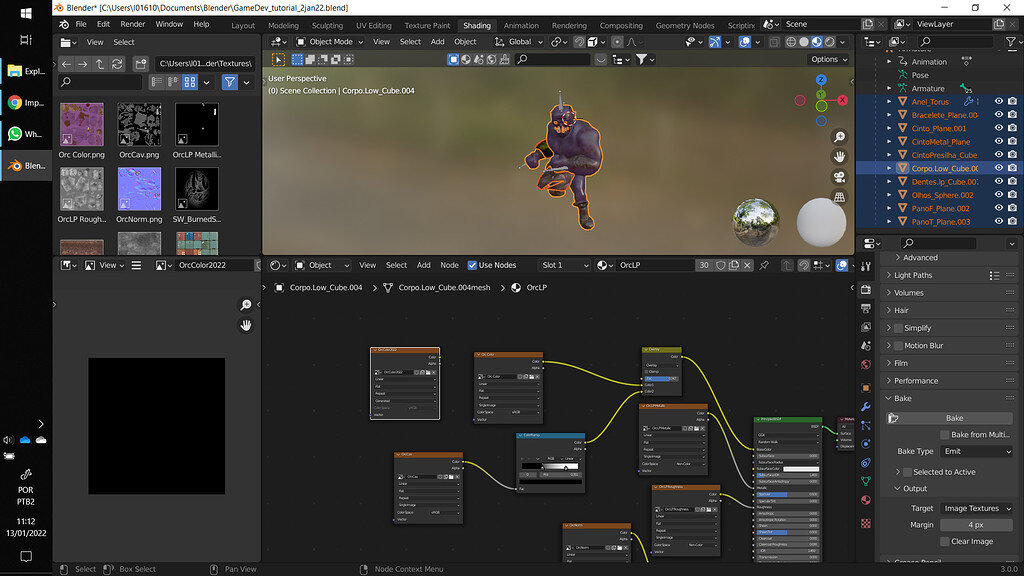Open the Output properties tab
The width and height of the screenshot is (1024, 576).
866,308
